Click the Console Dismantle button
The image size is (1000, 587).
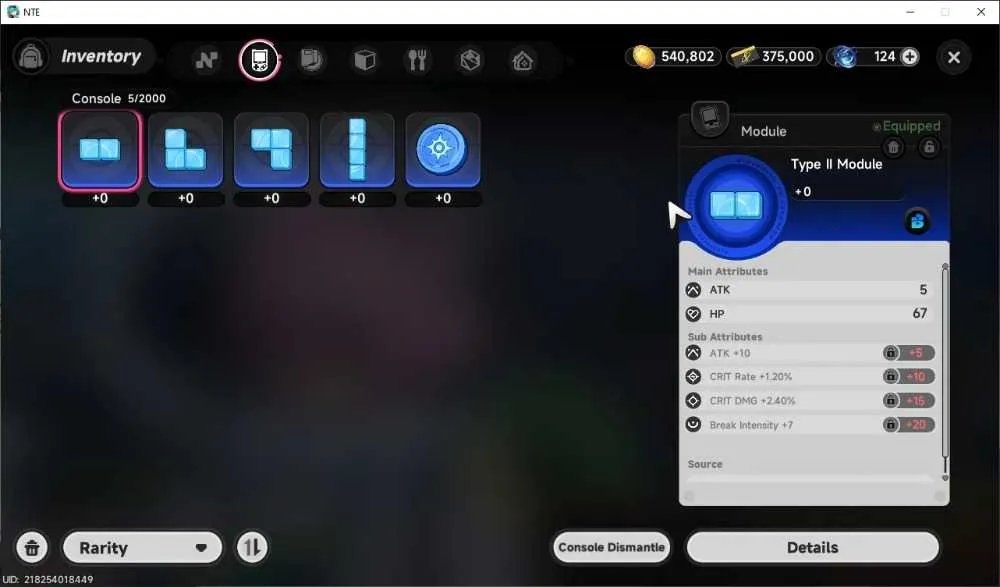[x=611, y=547]
